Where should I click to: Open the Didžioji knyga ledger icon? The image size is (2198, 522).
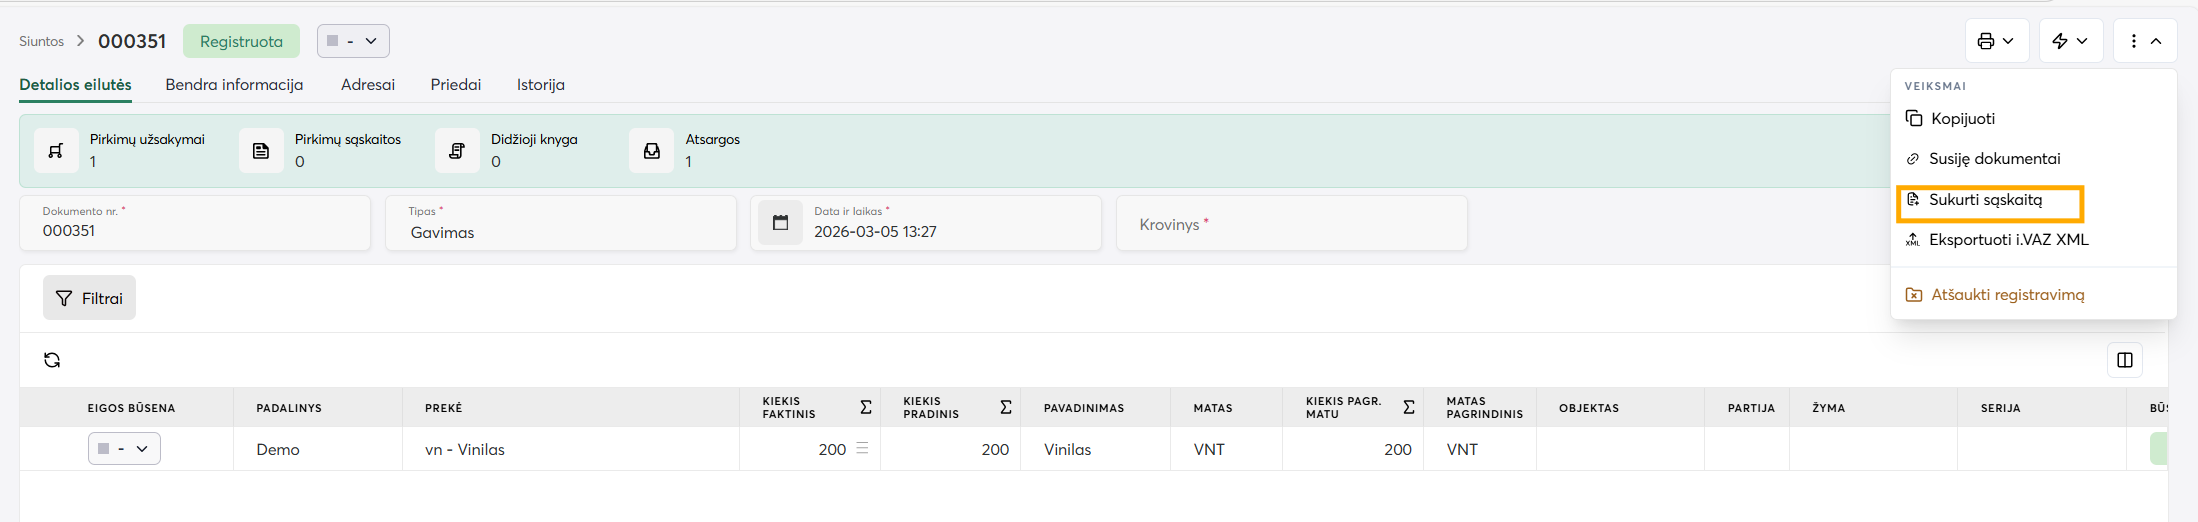click(x=457, y=151)
